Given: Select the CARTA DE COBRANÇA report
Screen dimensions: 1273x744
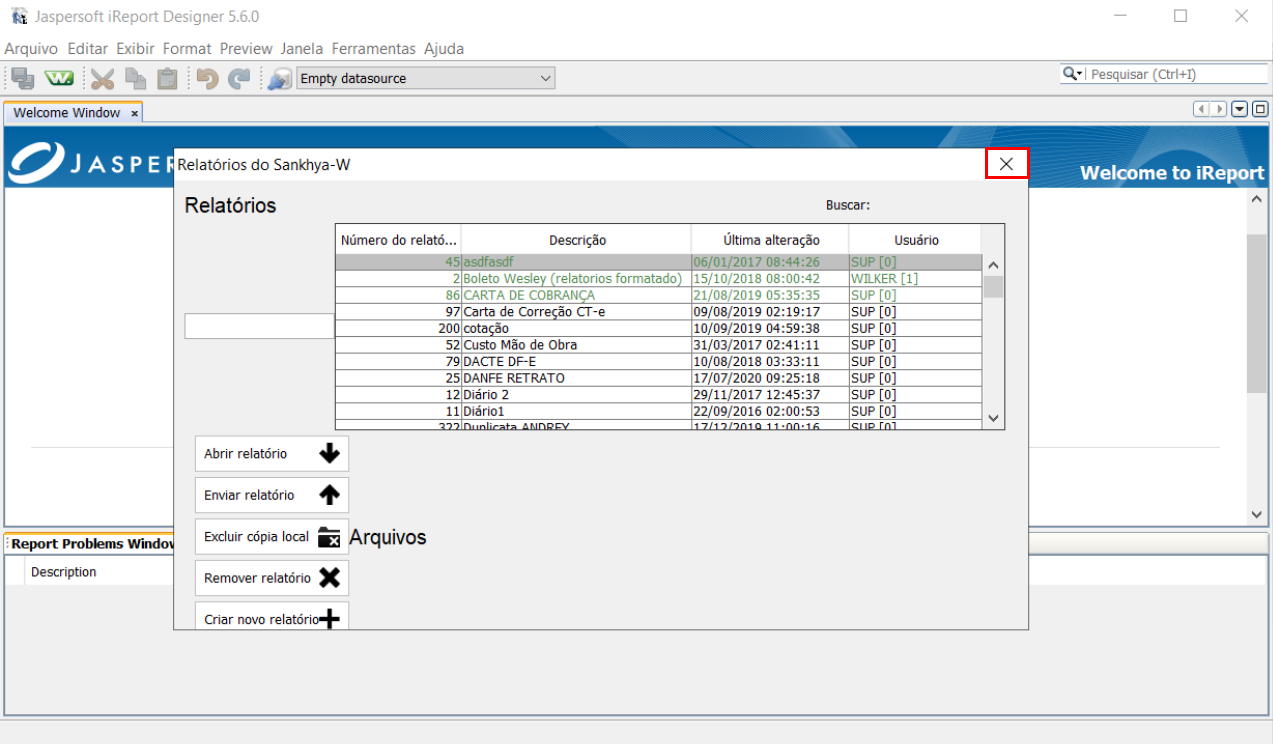Looking at the screenshot, I should pyautogui.click(x=659, y=295).
